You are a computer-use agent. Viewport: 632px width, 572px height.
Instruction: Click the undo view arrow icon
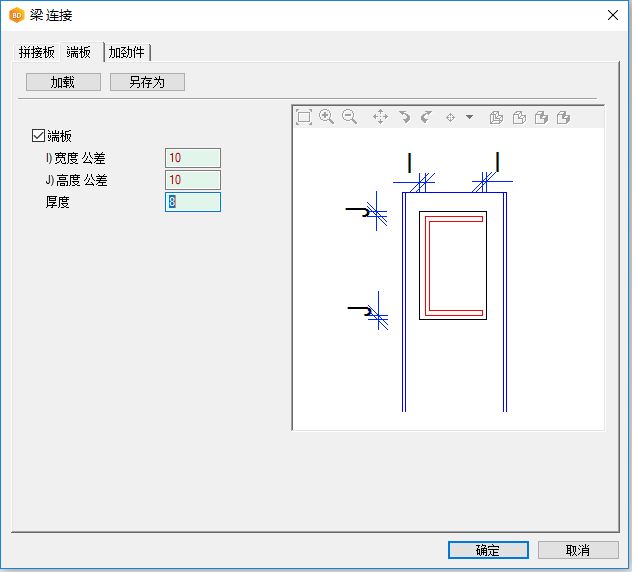point(404,117)
